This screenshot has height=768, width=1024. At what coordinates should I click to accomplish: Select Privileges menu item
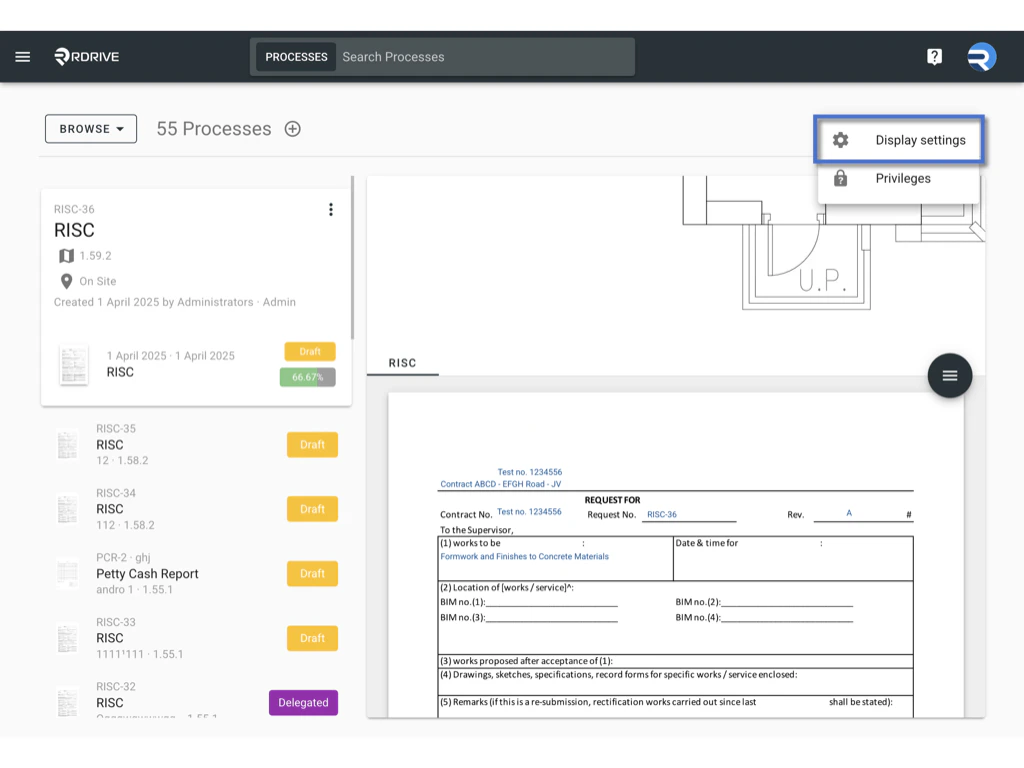(x=899, y=178)
